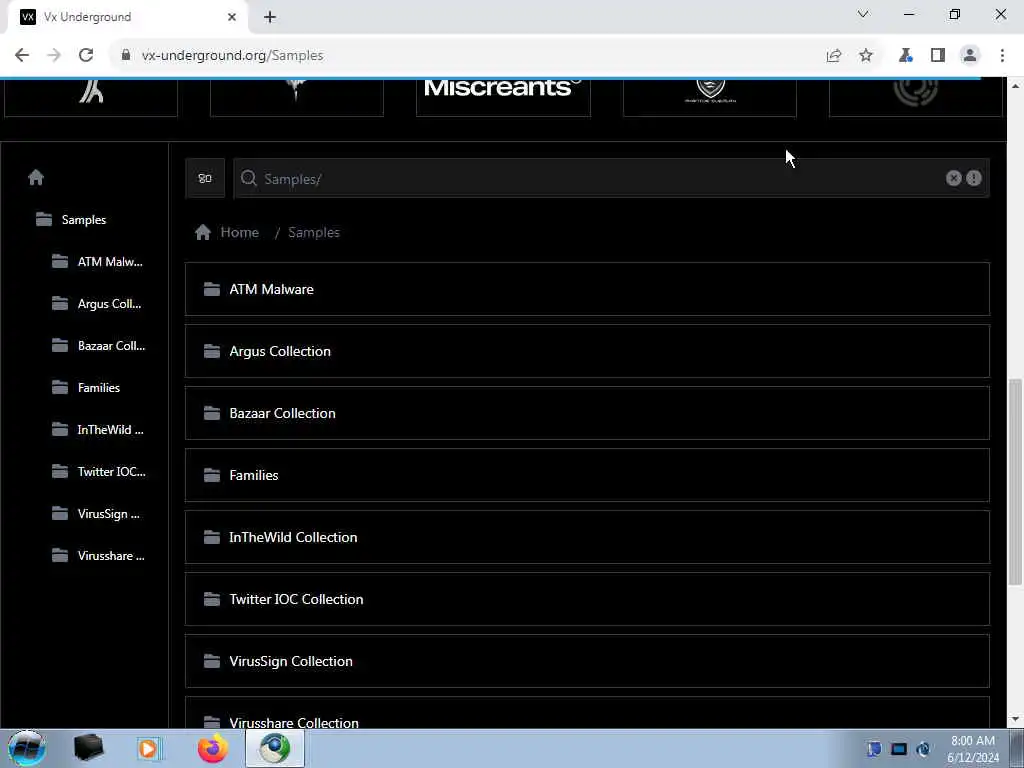Select InTheWild folder in sidebar
This screenshot has height=768, width=1024.
(x=97, y=430)
